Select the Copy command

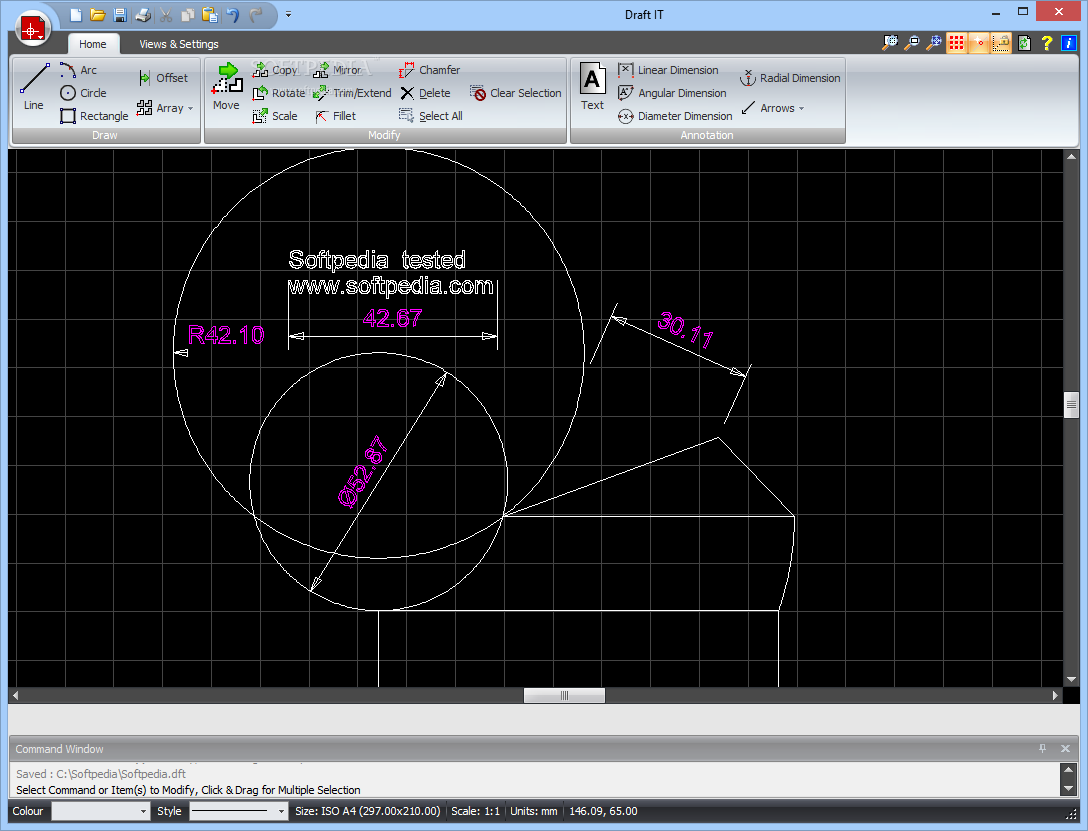pyautogui.click(x=275, y=70)
